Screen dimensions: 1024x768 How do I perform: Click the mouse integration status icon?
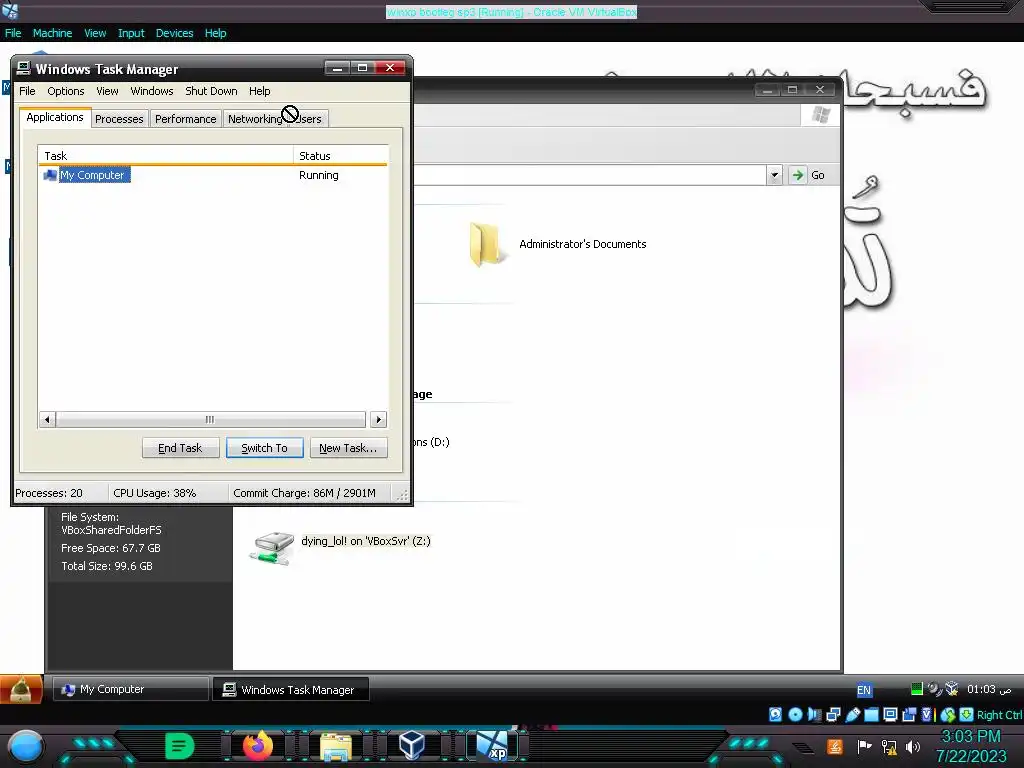point(948,714)
